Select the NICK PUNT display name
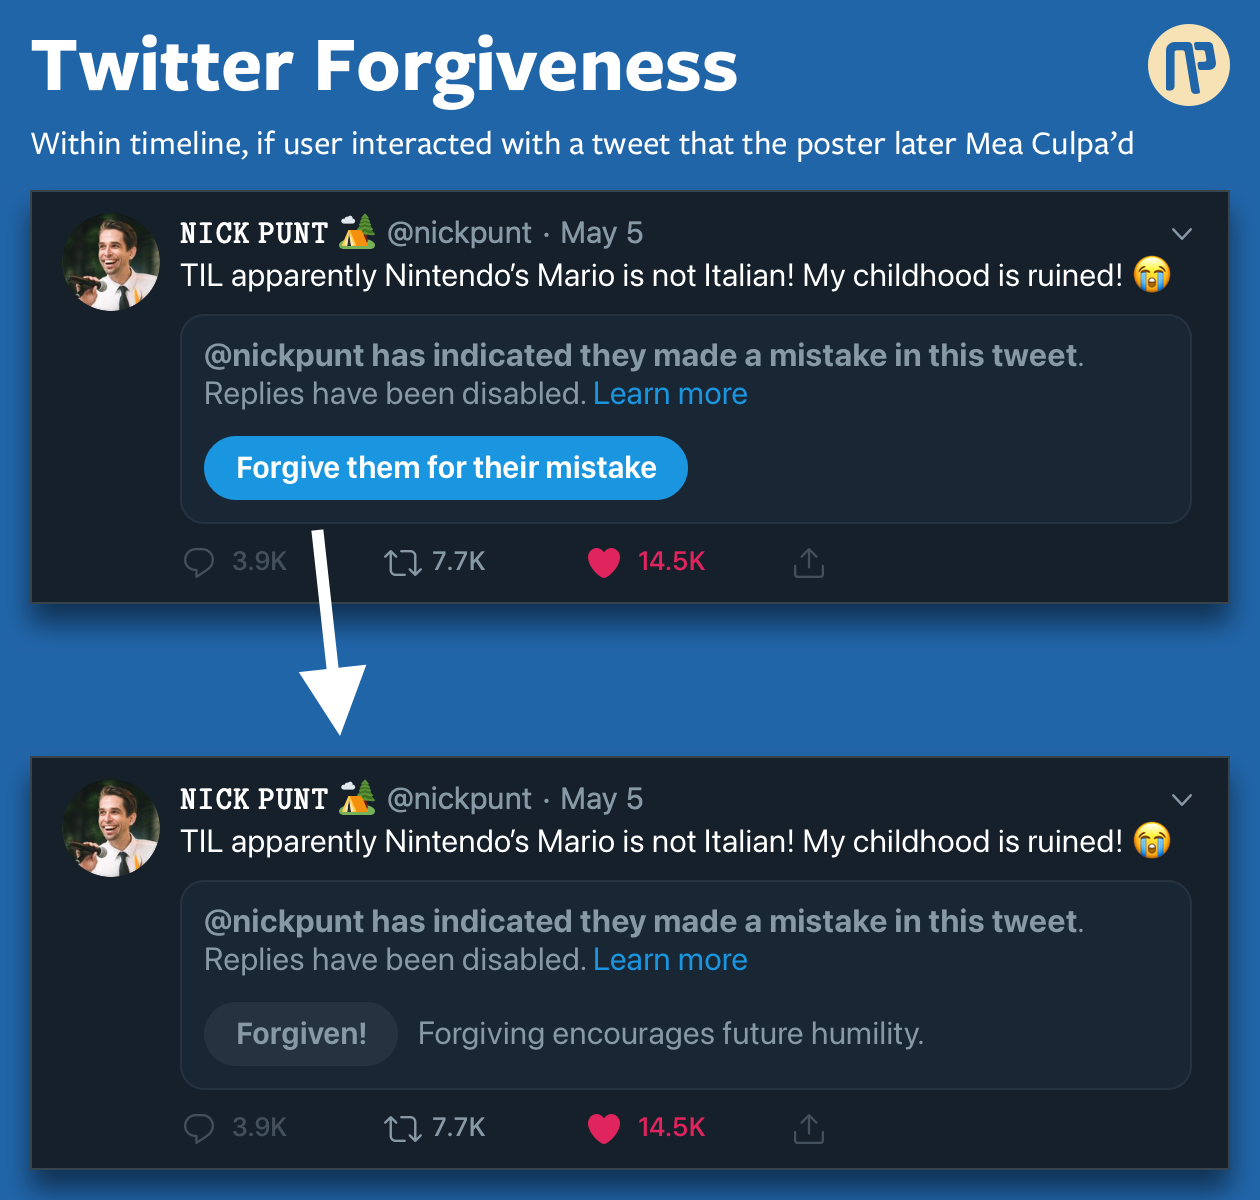The image size is (1260, 1200). click(x=254, y=232)
